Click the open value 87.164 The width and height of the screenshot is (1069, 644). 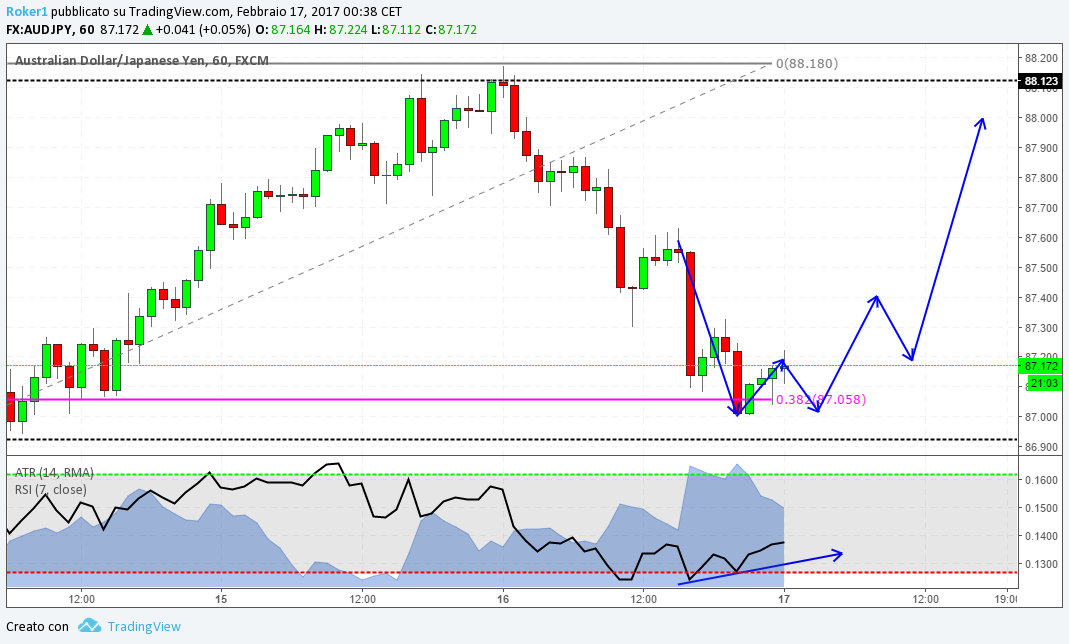click(290, 29)
